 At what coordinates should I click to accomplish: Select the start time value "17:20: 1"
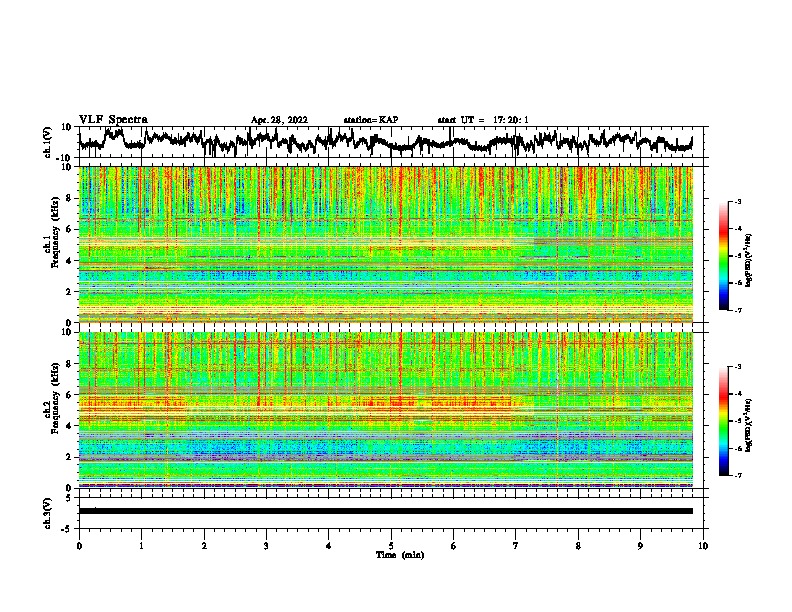tap(511, 120)
